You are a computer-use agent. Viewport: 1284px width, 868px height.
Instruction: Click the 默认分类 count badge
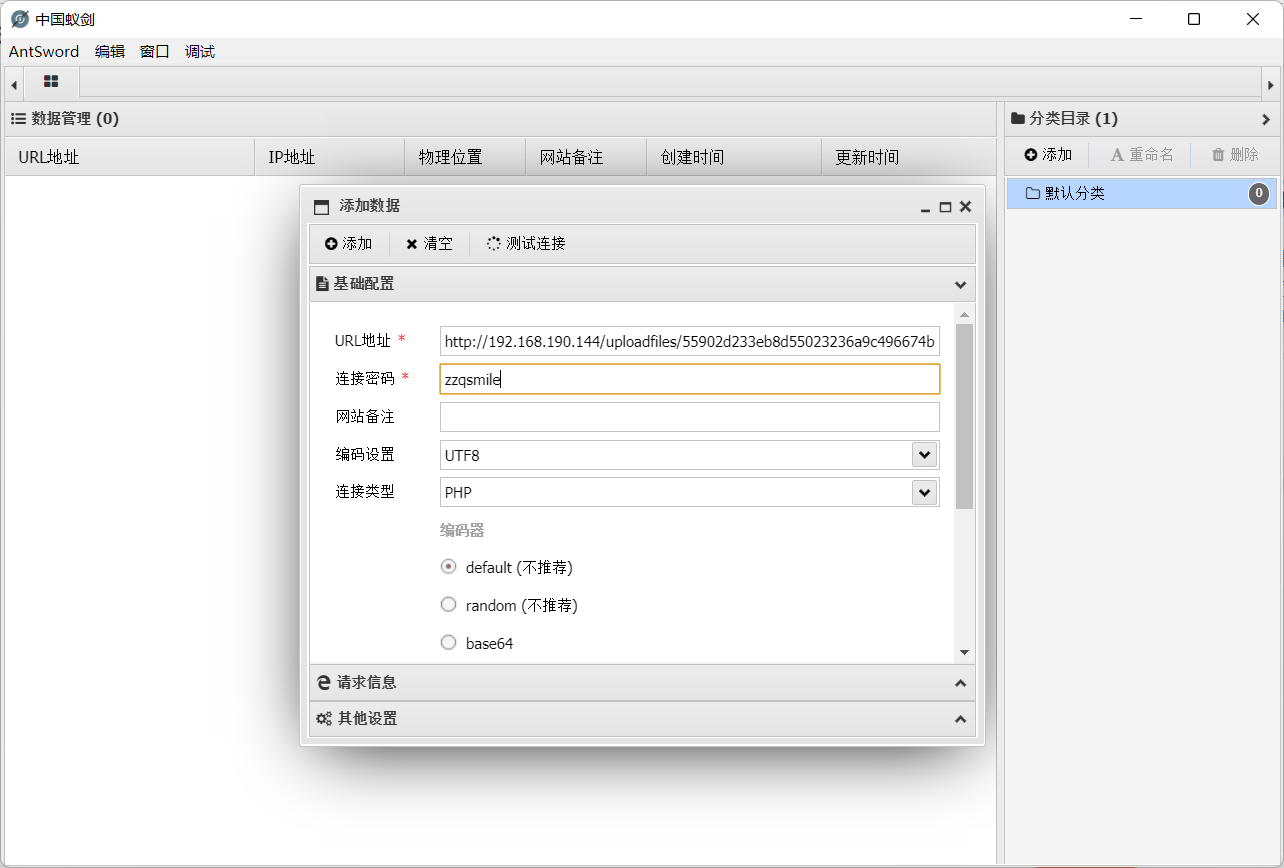click(1260, 194)
